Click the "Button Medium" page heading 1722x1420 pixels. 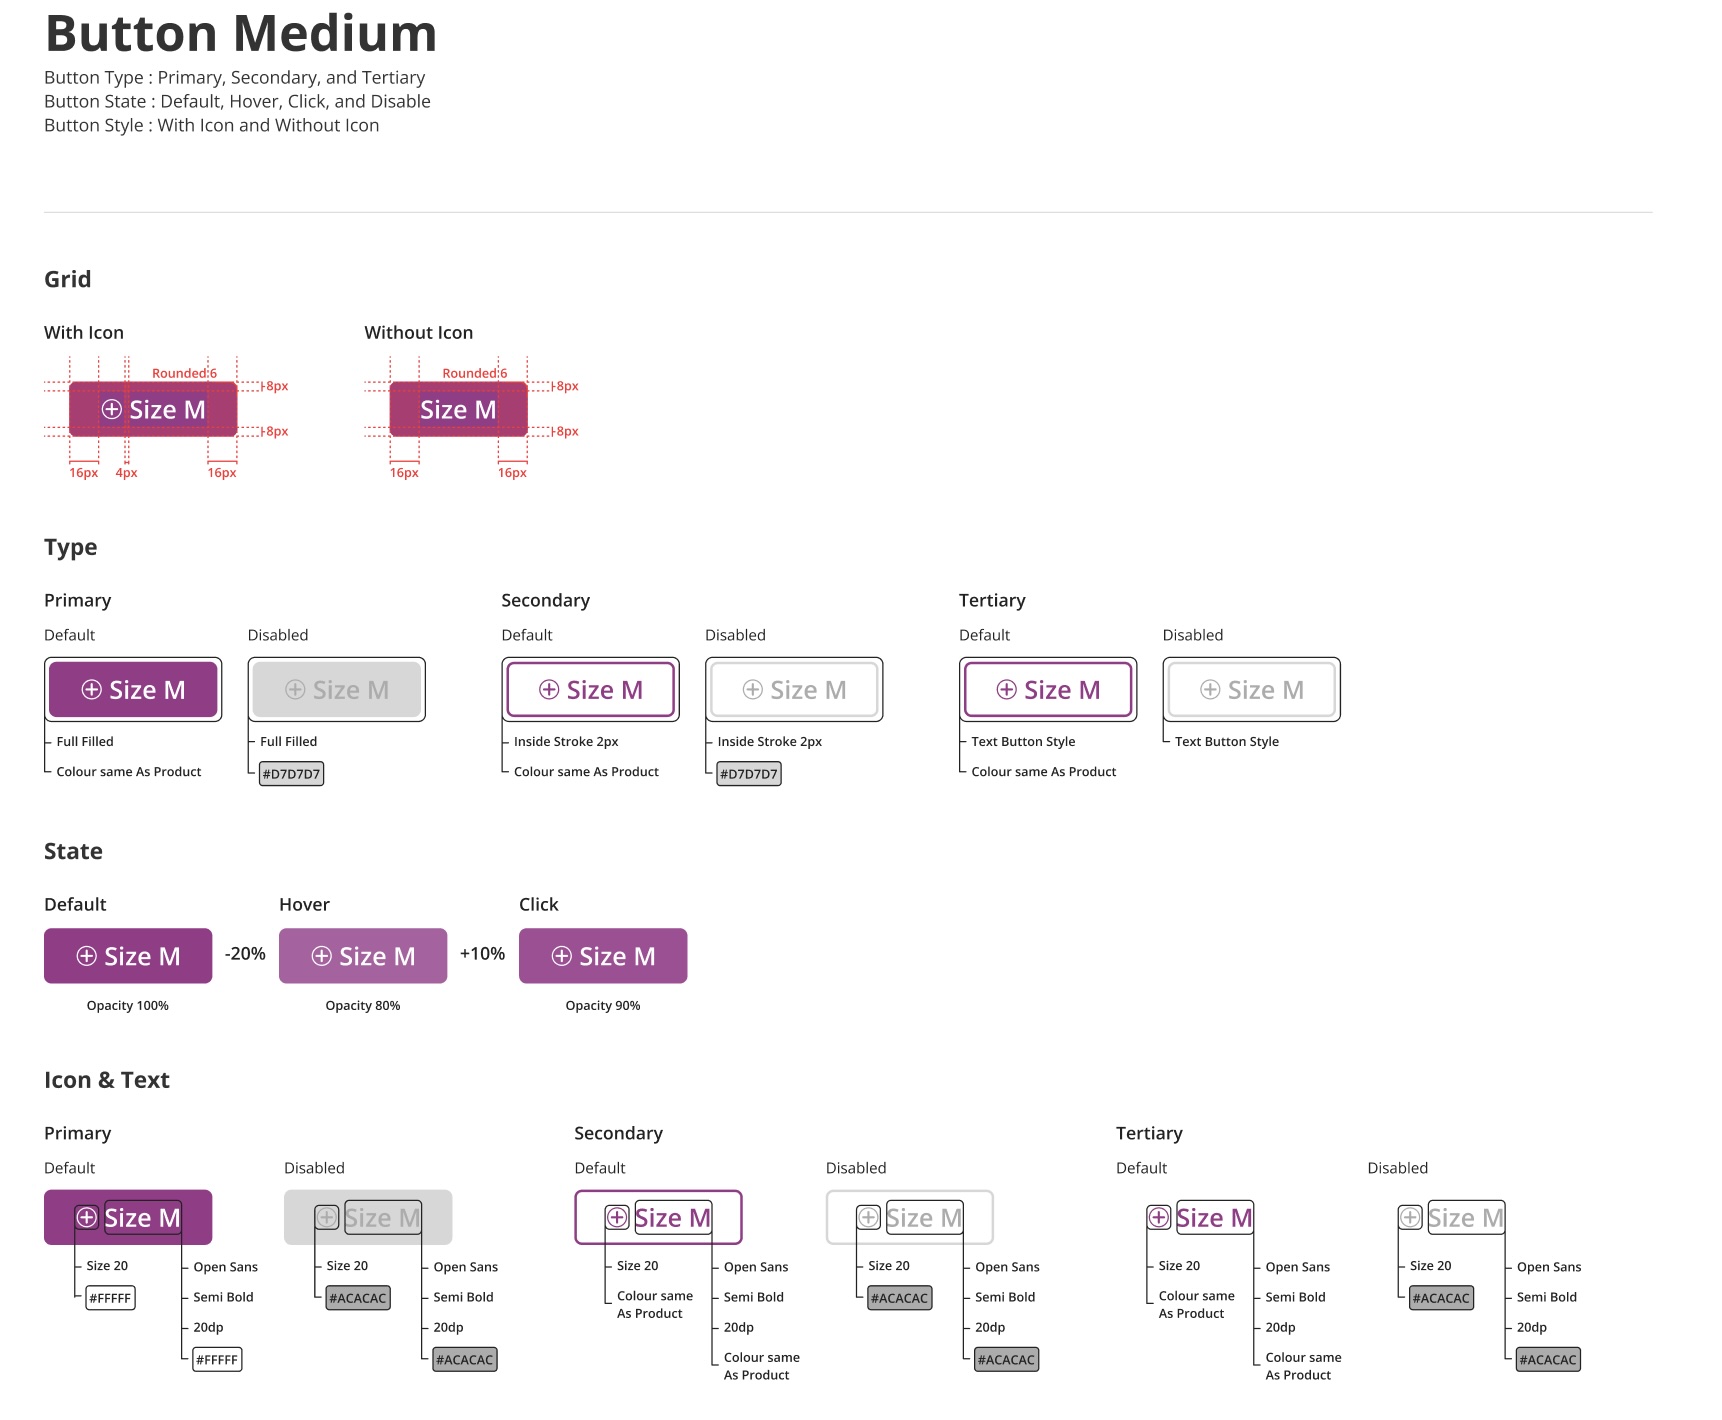pyautogui.click(x=241, y=33)
